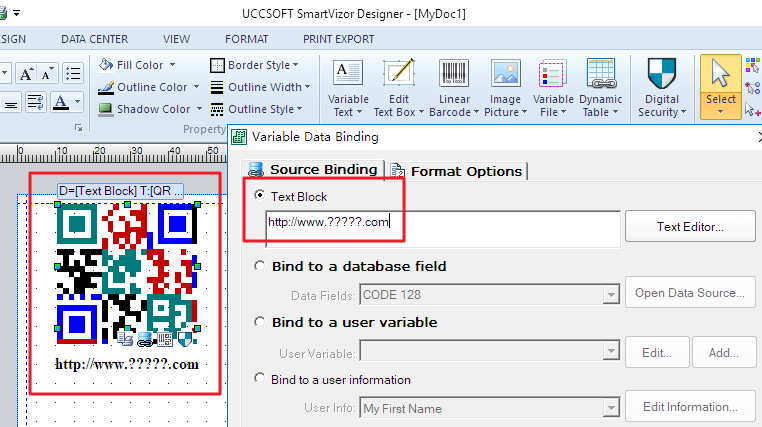Increase font size with larger A icon
The image size is (762, 427).
pos(26,74)
